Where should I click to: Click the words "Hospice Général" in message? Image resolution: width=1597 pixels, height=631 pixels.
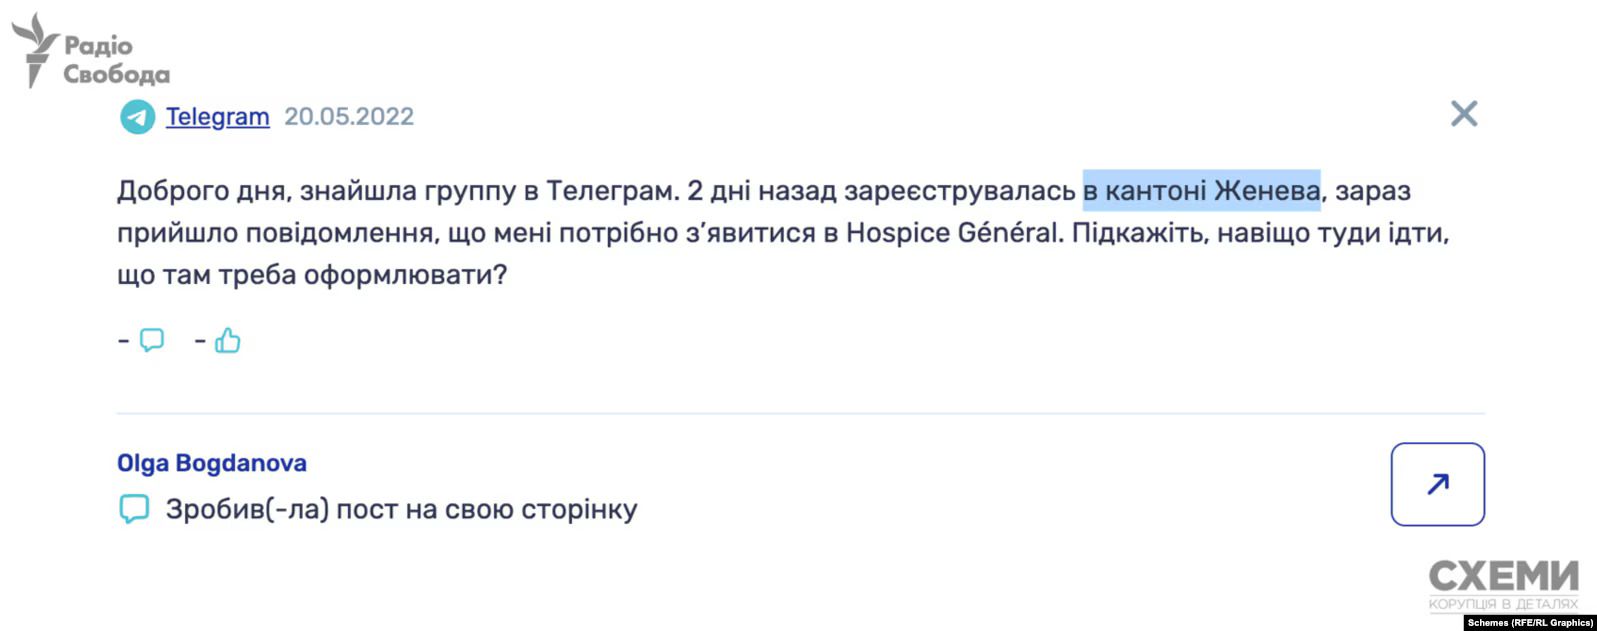(x=951, y=233)
